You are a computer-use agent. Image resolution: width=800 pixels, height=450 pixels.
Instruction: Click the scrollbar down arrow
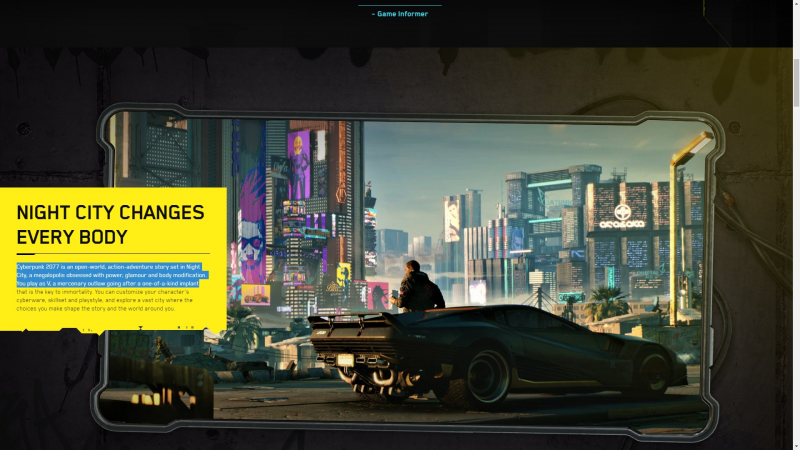coord(795,444)
